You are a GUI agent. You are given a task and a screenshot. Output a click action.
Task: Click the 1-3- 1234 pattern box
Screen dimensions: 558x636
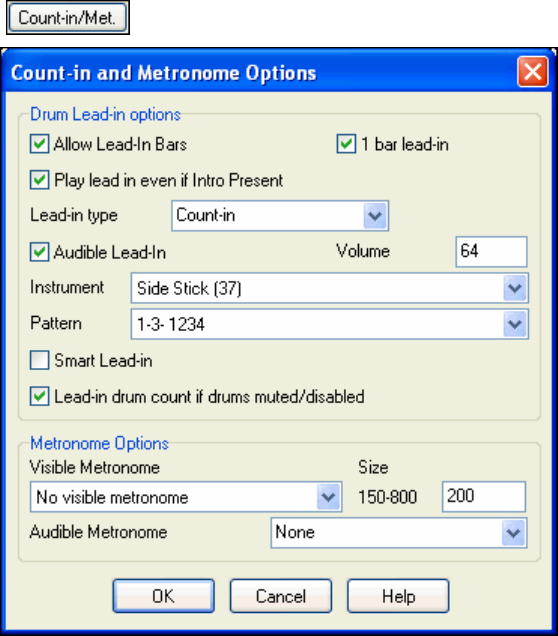(330, 324)
